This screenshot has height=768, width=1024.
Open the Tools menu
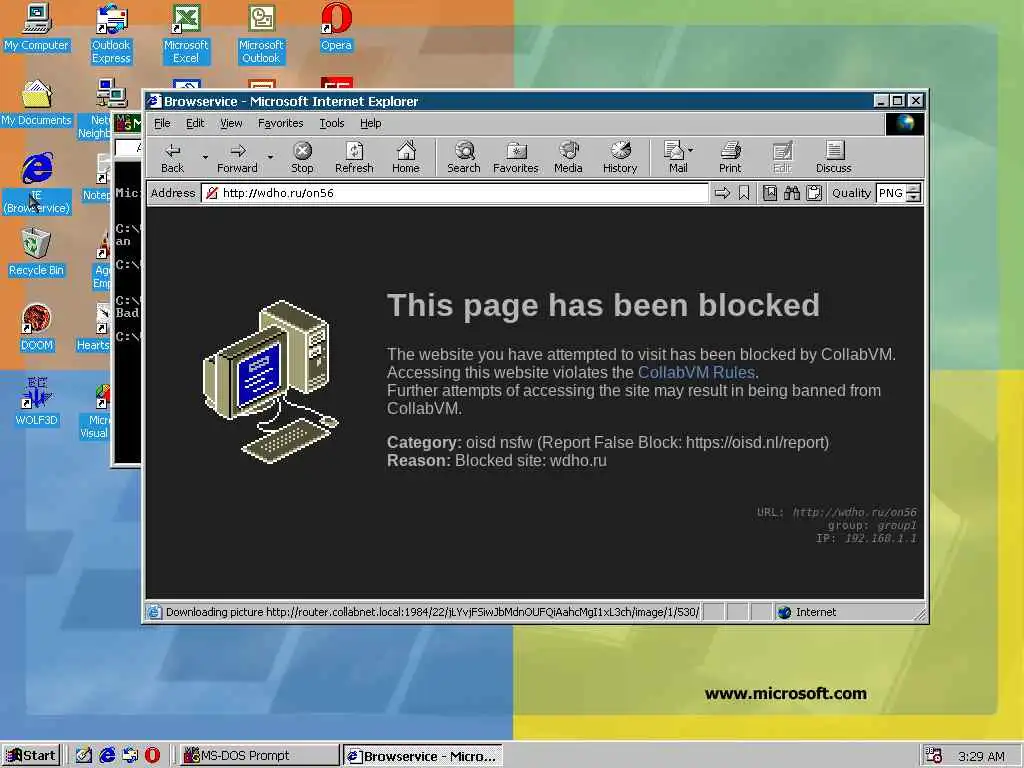point(332,123)
